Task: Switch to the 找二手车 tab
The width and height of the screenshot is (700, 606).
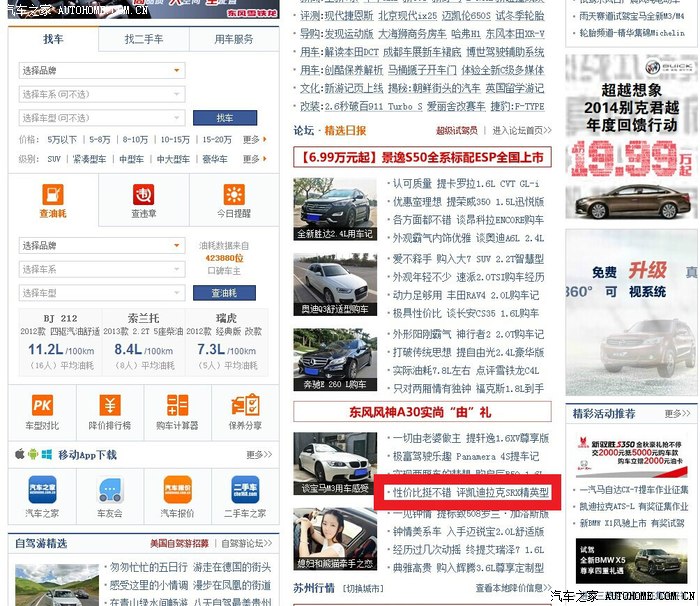Action: coord(143,39)
